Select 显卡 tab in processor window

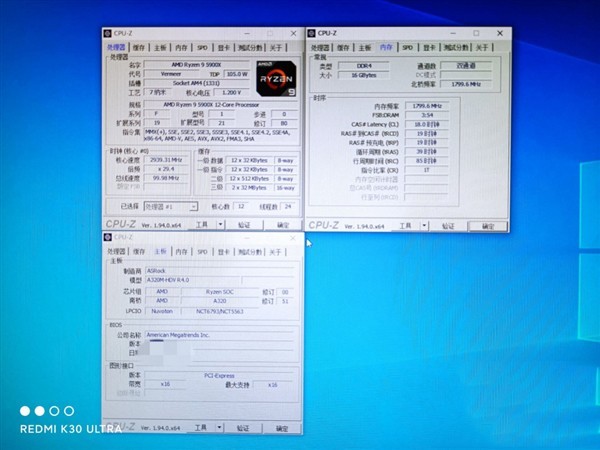pyautogui.click(x=224, y=47)
